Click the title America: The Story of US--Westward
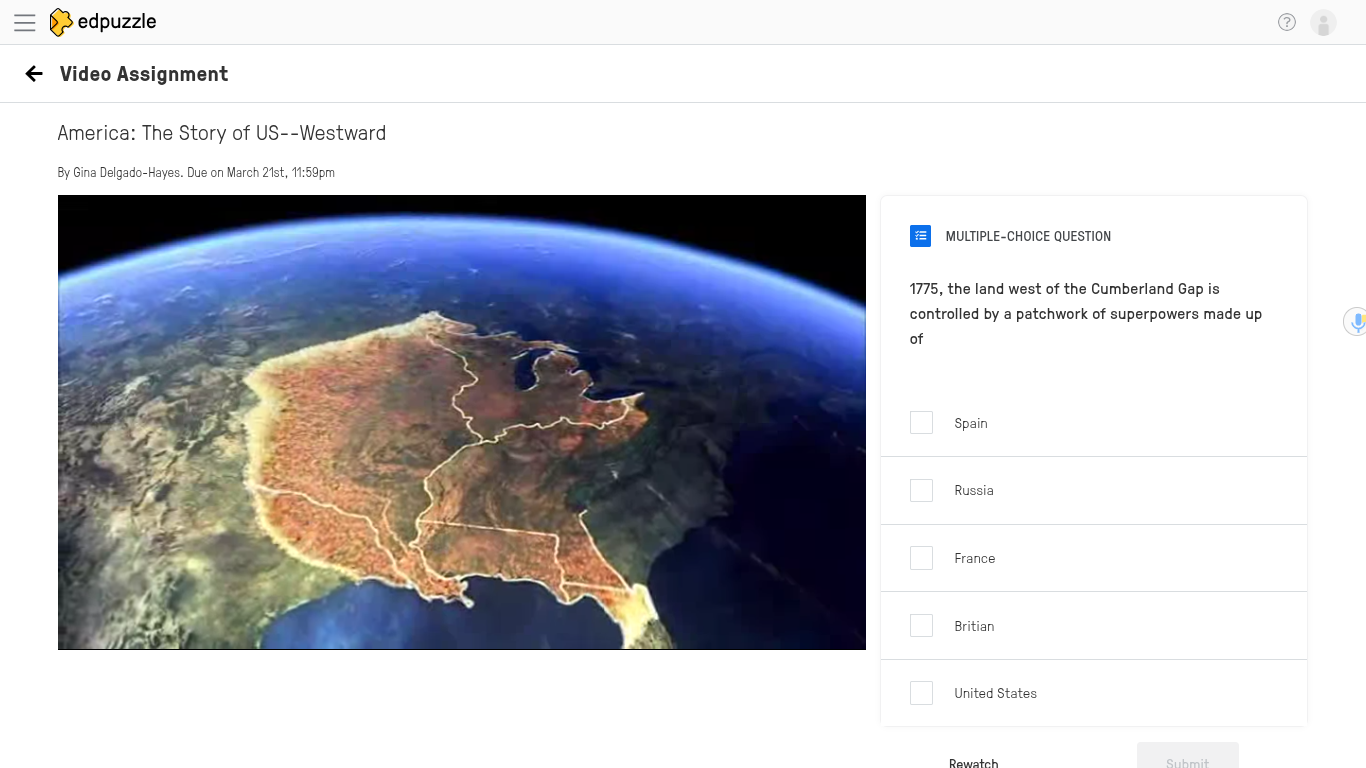Screen dimensions: 1366x768 (x=222, y=133)
